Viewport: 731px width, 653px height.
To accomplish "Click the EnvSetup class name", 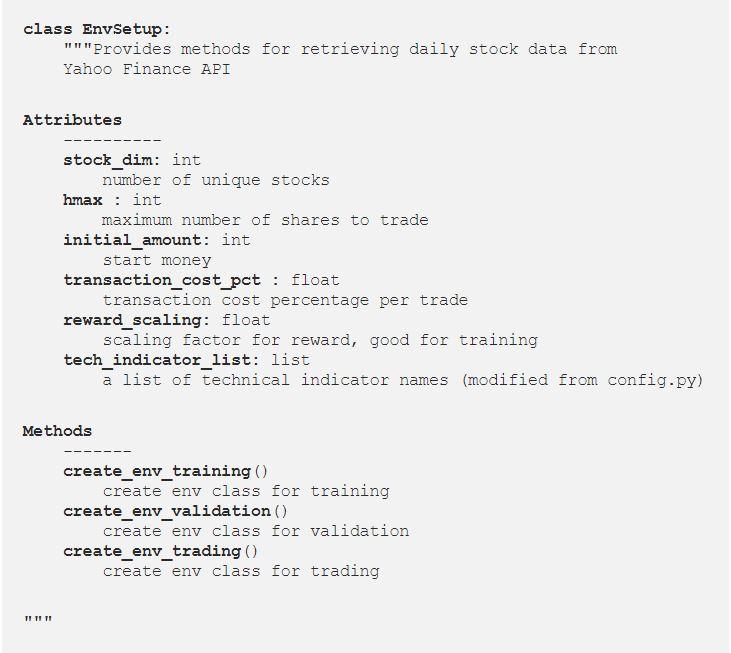I will (x=122, y=29).
